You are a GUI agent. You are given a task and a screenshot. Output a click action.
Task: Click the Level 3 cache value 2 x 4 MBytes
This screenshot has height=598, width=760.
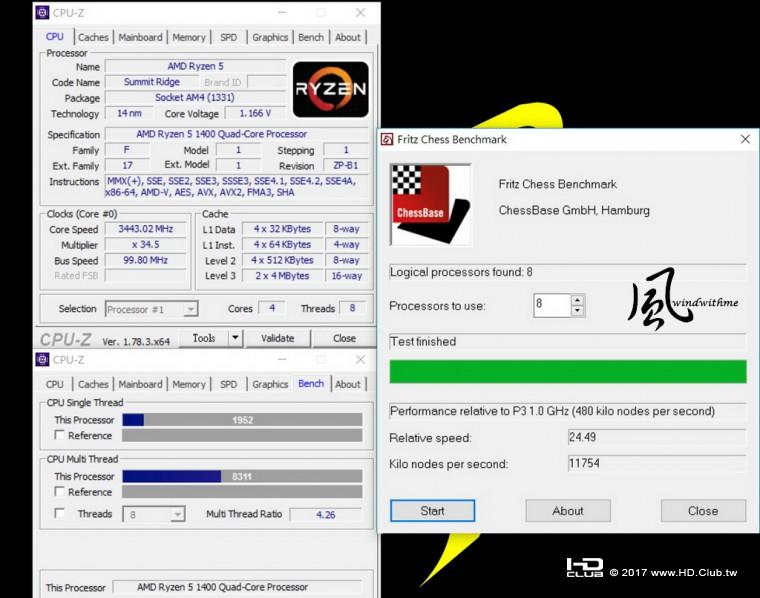click(x=283, y=275)
